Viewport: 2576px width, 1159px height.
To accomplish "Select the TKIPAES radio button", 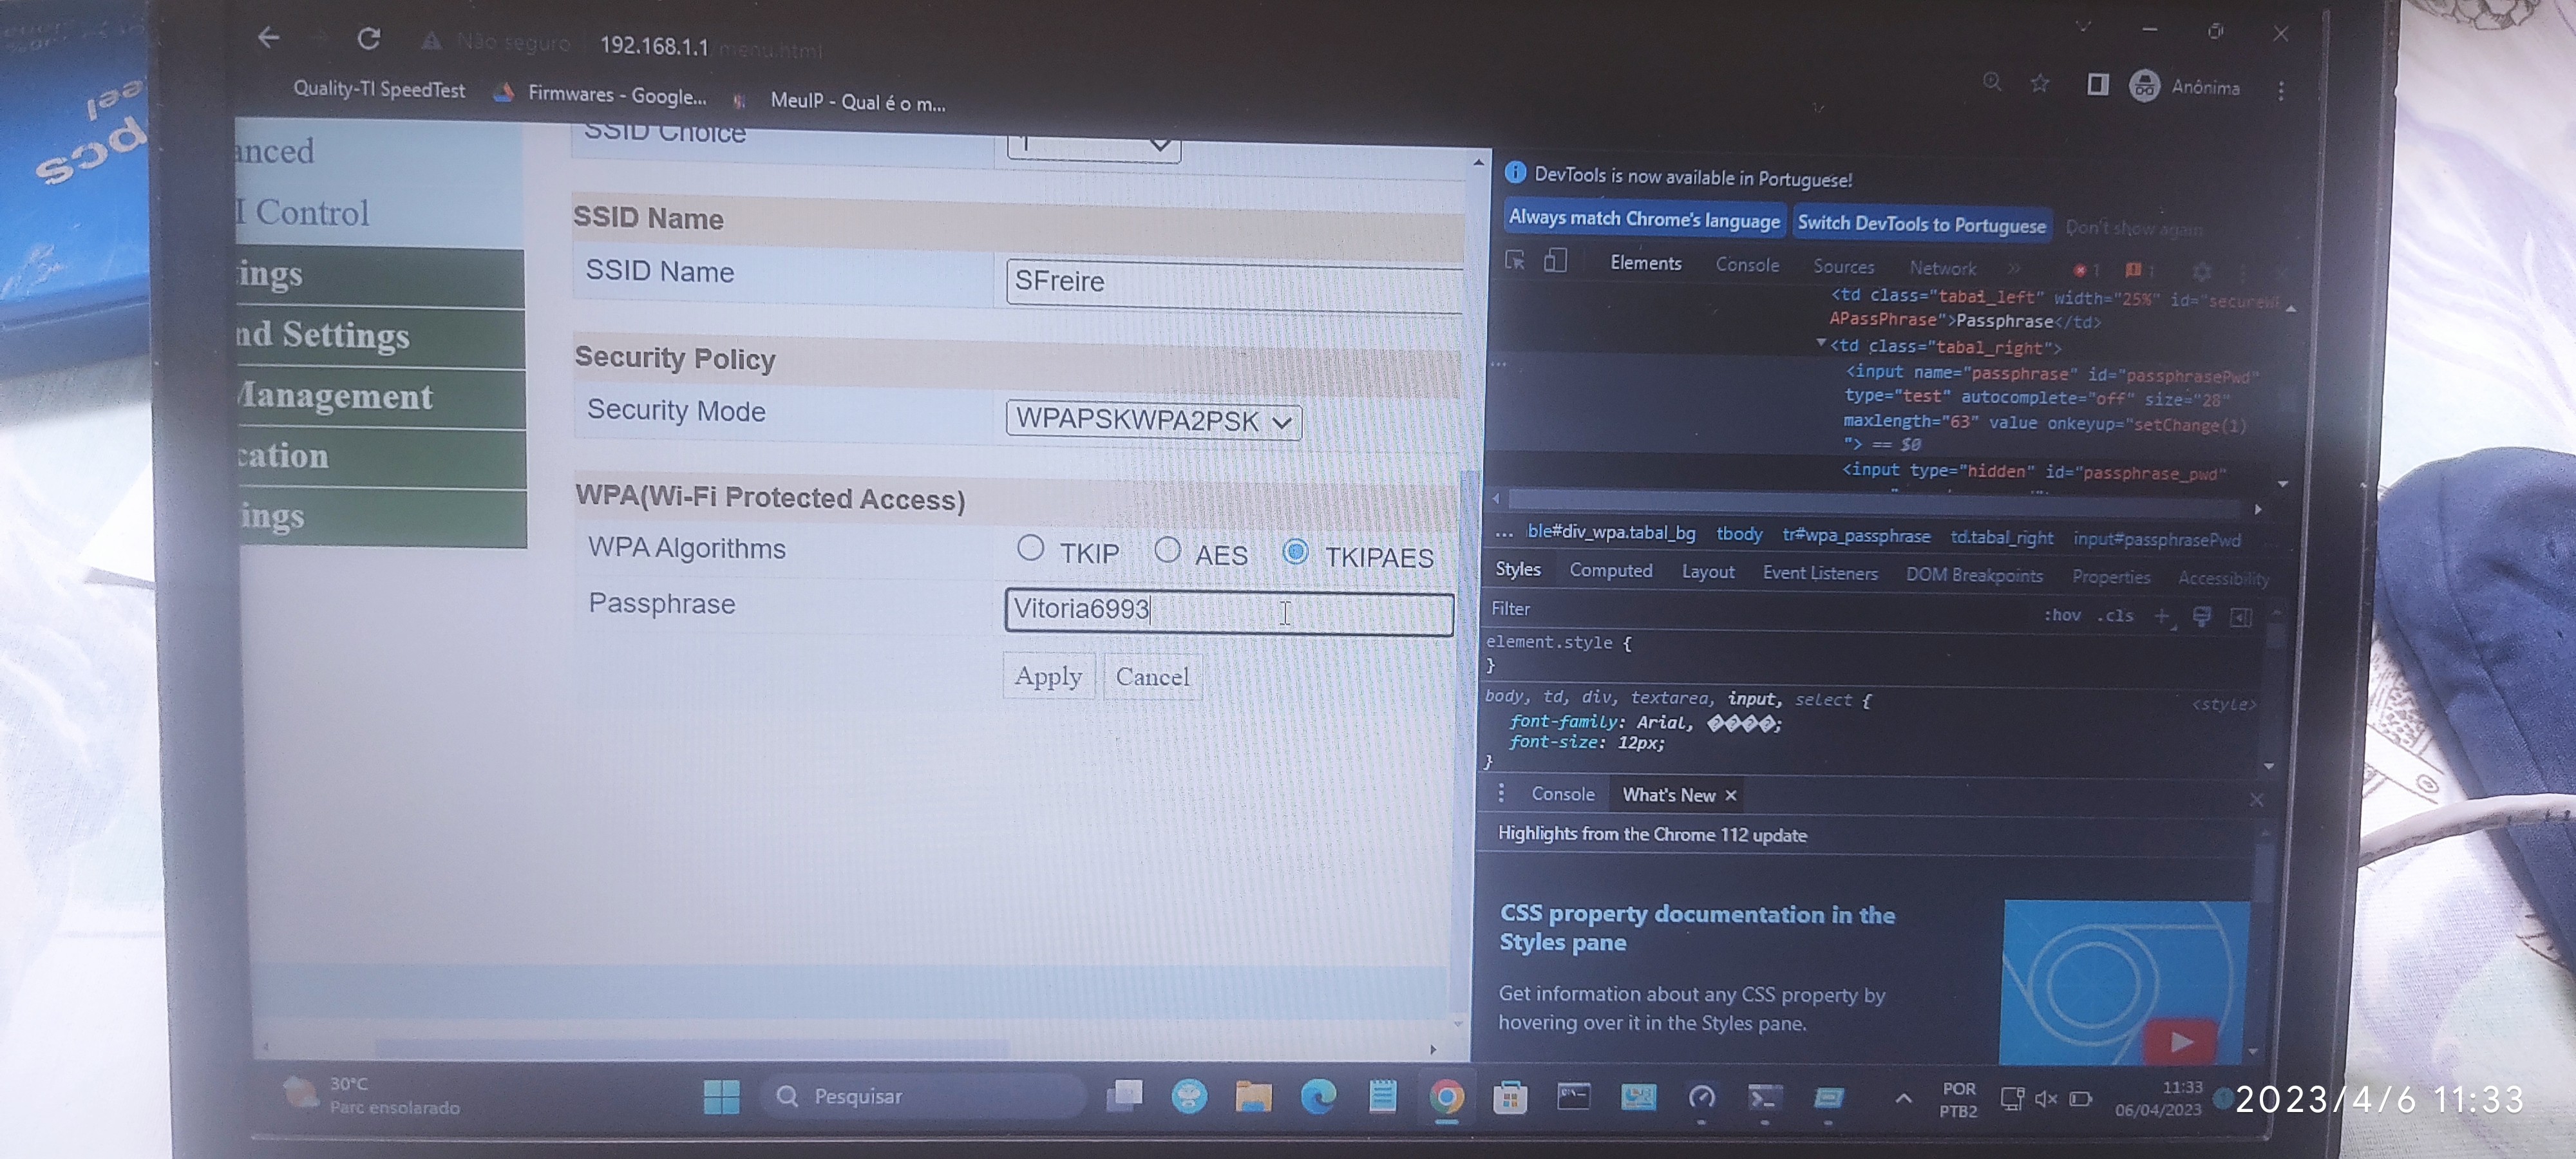I will tap(1295, 552).
